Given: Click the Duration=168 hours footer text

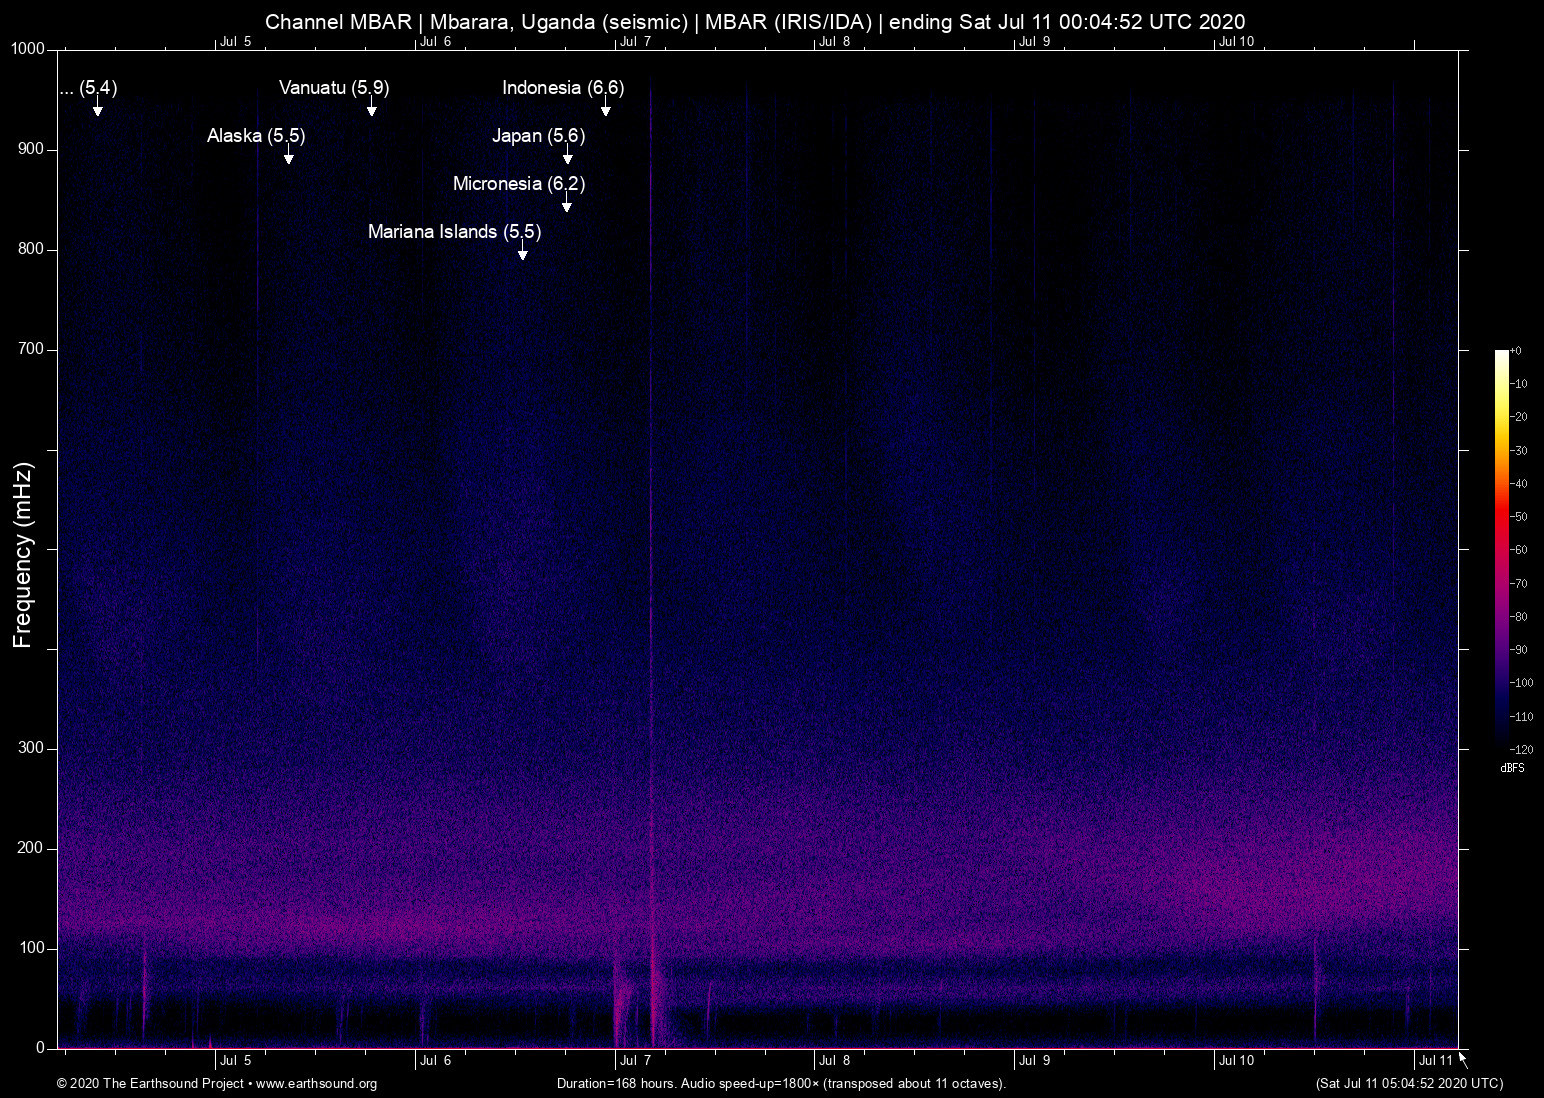Looking at the screenshot, I should pyautogui.click(x=780, y=1084).
